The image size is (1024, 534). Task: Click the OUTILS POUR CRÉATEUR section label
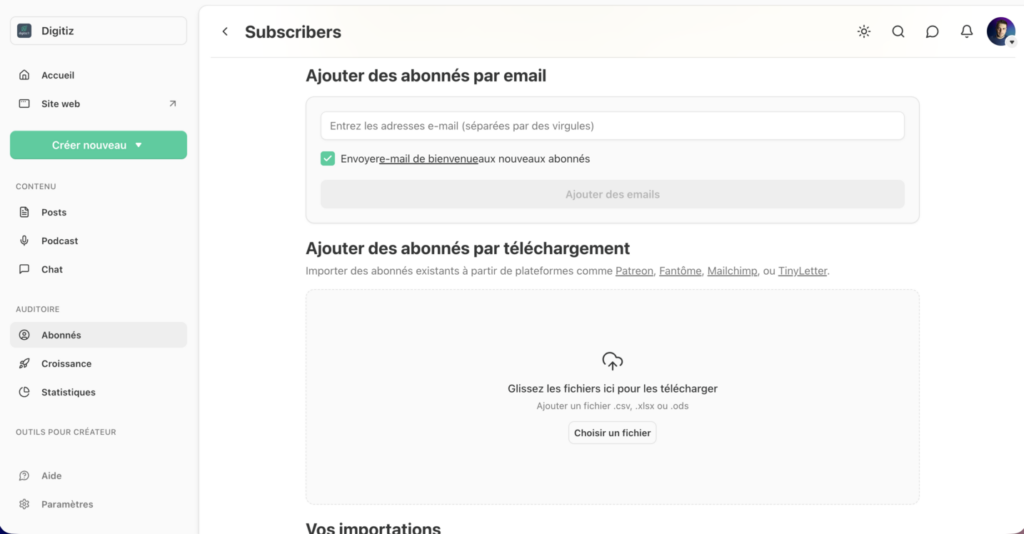coord(66,432)
